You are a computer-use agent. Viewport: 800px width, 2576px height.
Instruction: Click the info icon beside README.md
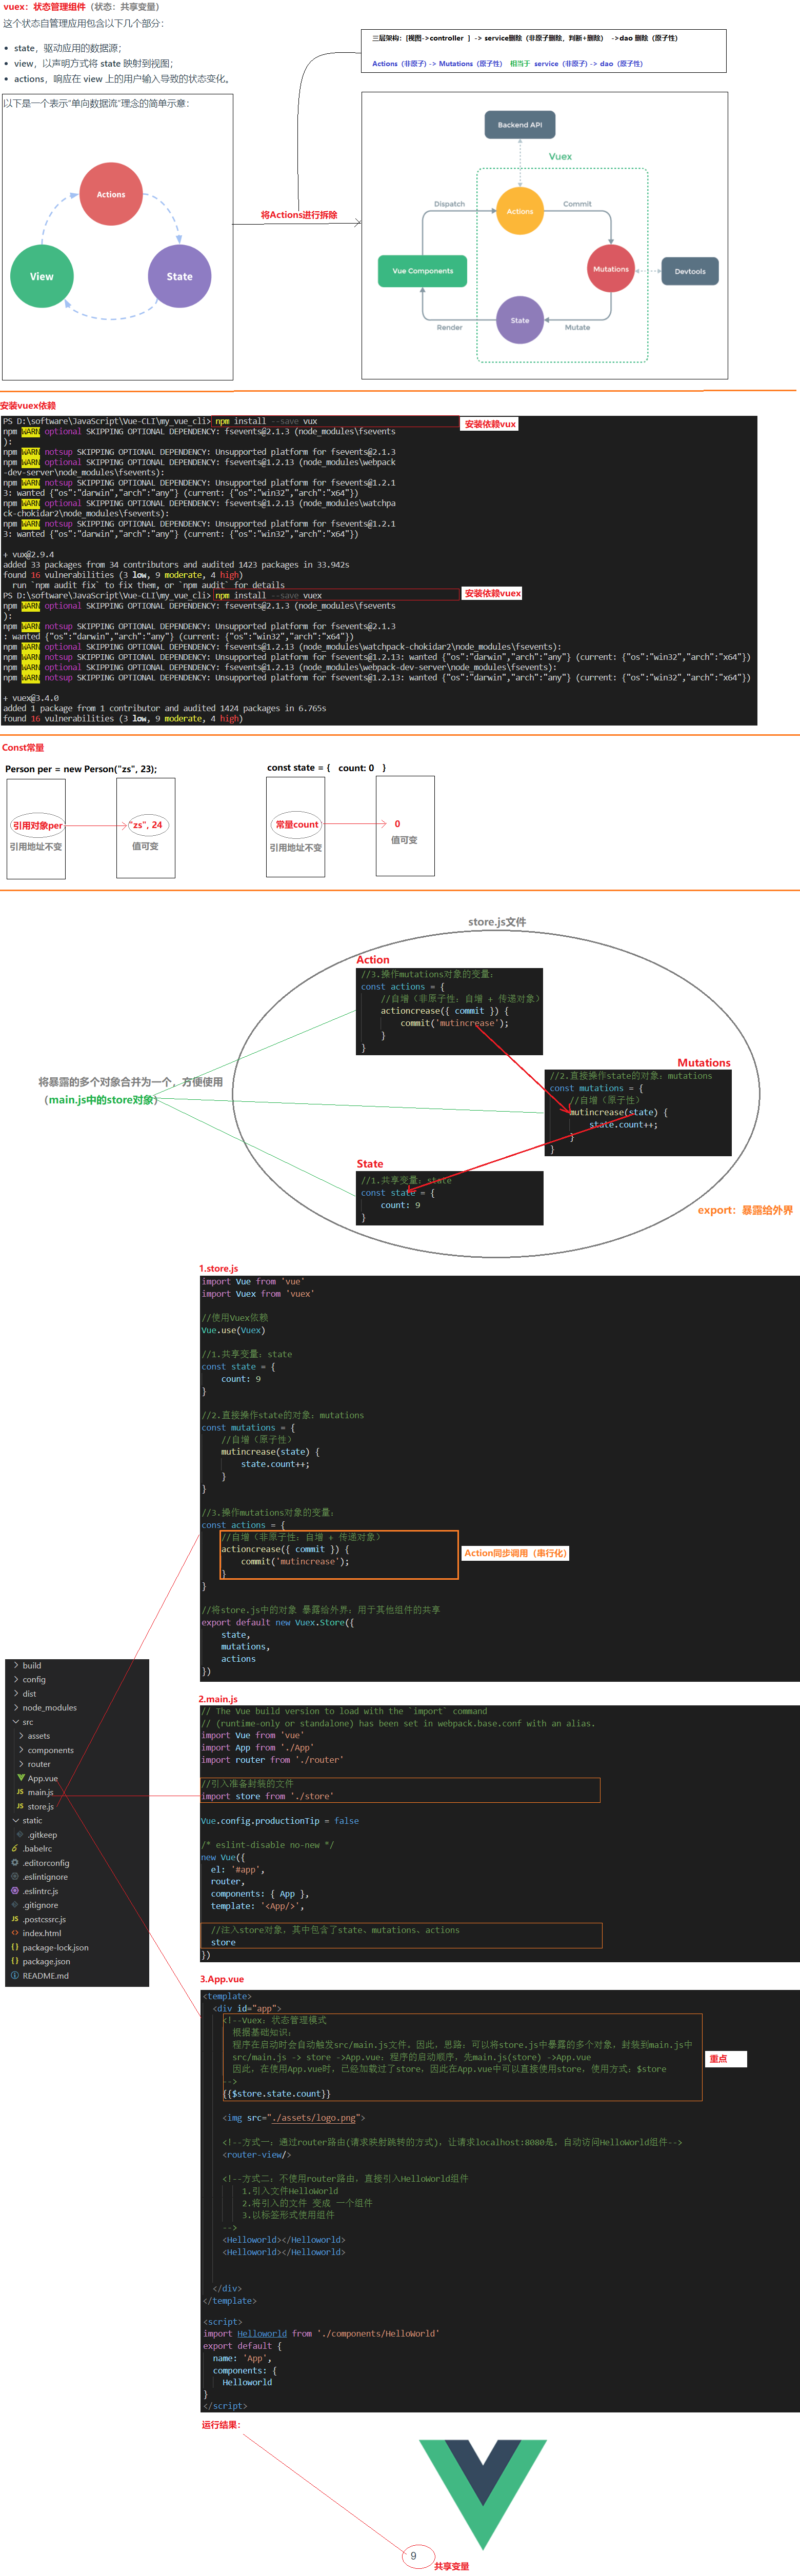pyautogui.click(x=15, y=1975)
